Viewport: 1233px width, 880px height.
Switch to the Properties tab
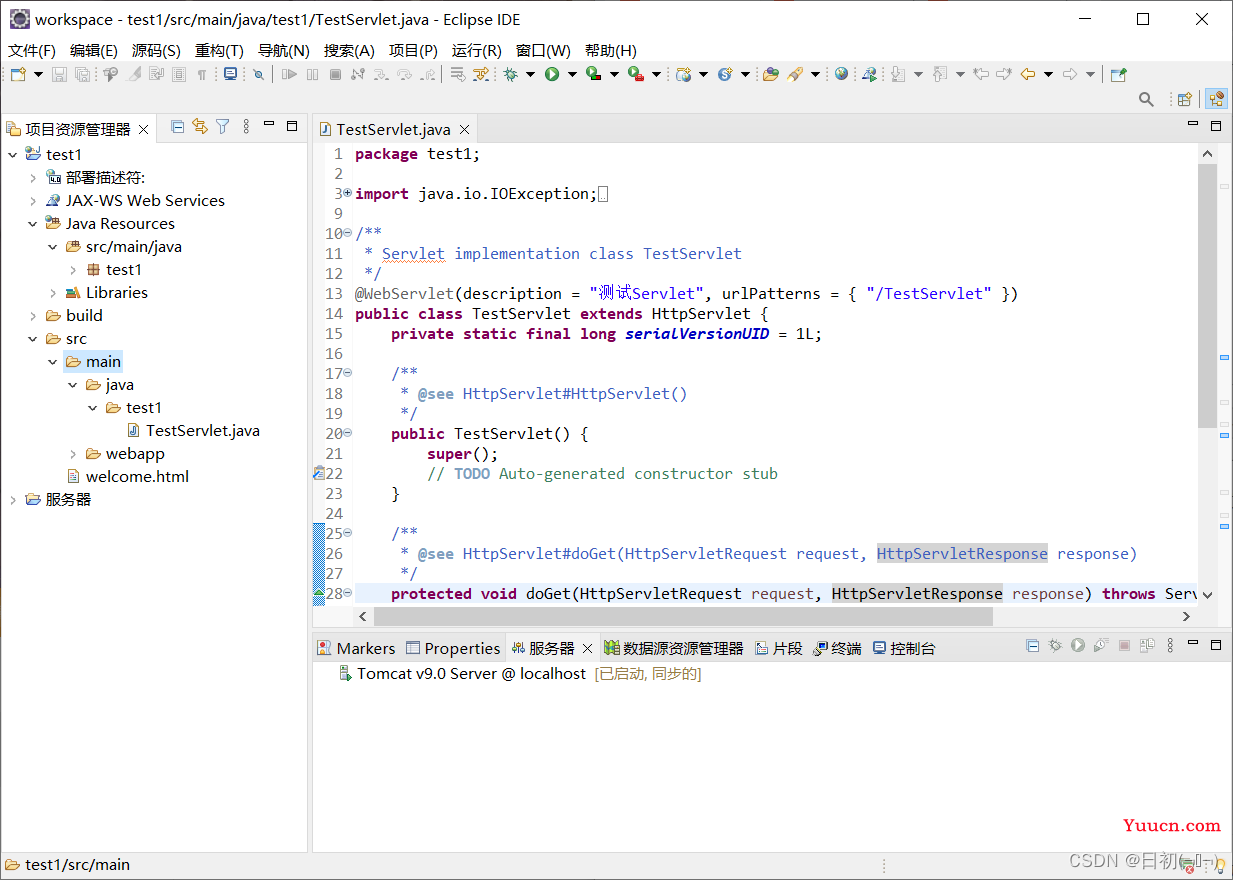[452, 648]
